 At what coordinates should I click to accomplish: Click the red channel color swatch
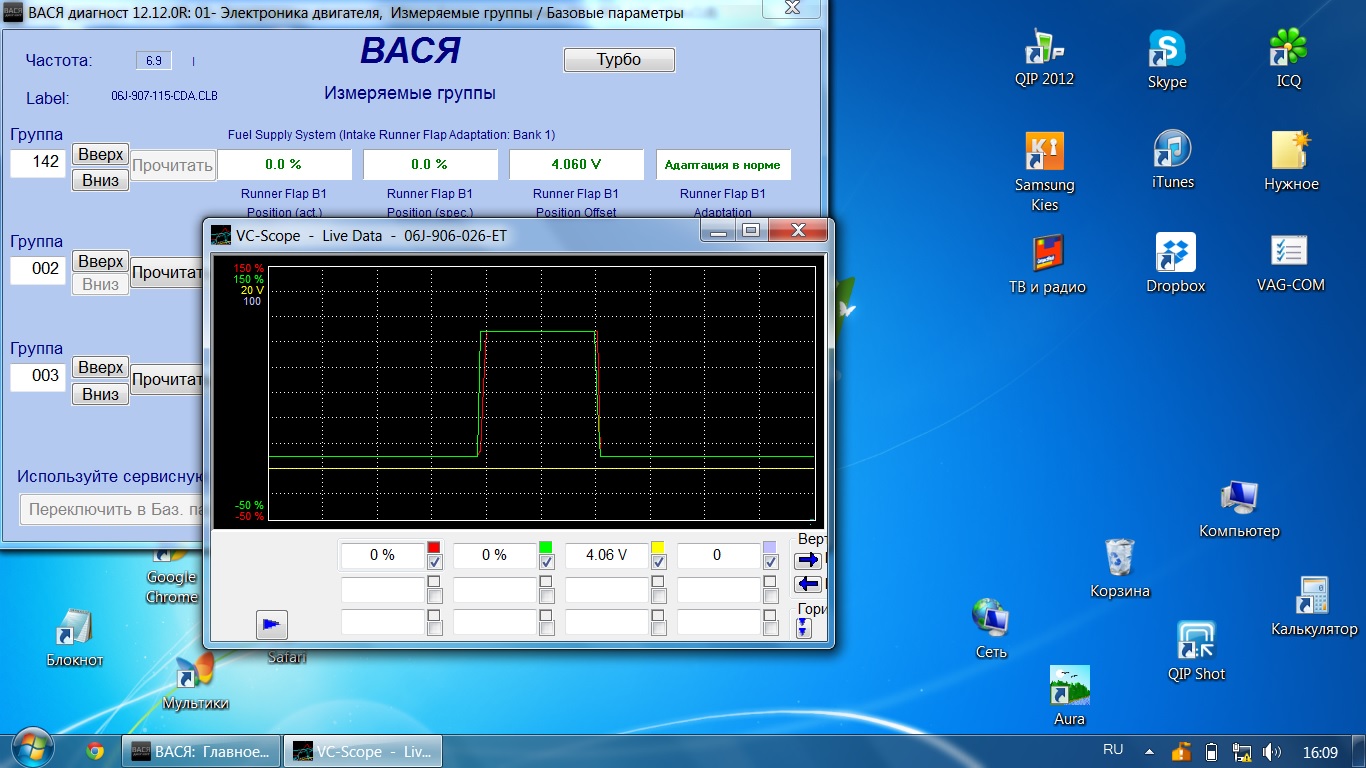[x=434, y=547]
